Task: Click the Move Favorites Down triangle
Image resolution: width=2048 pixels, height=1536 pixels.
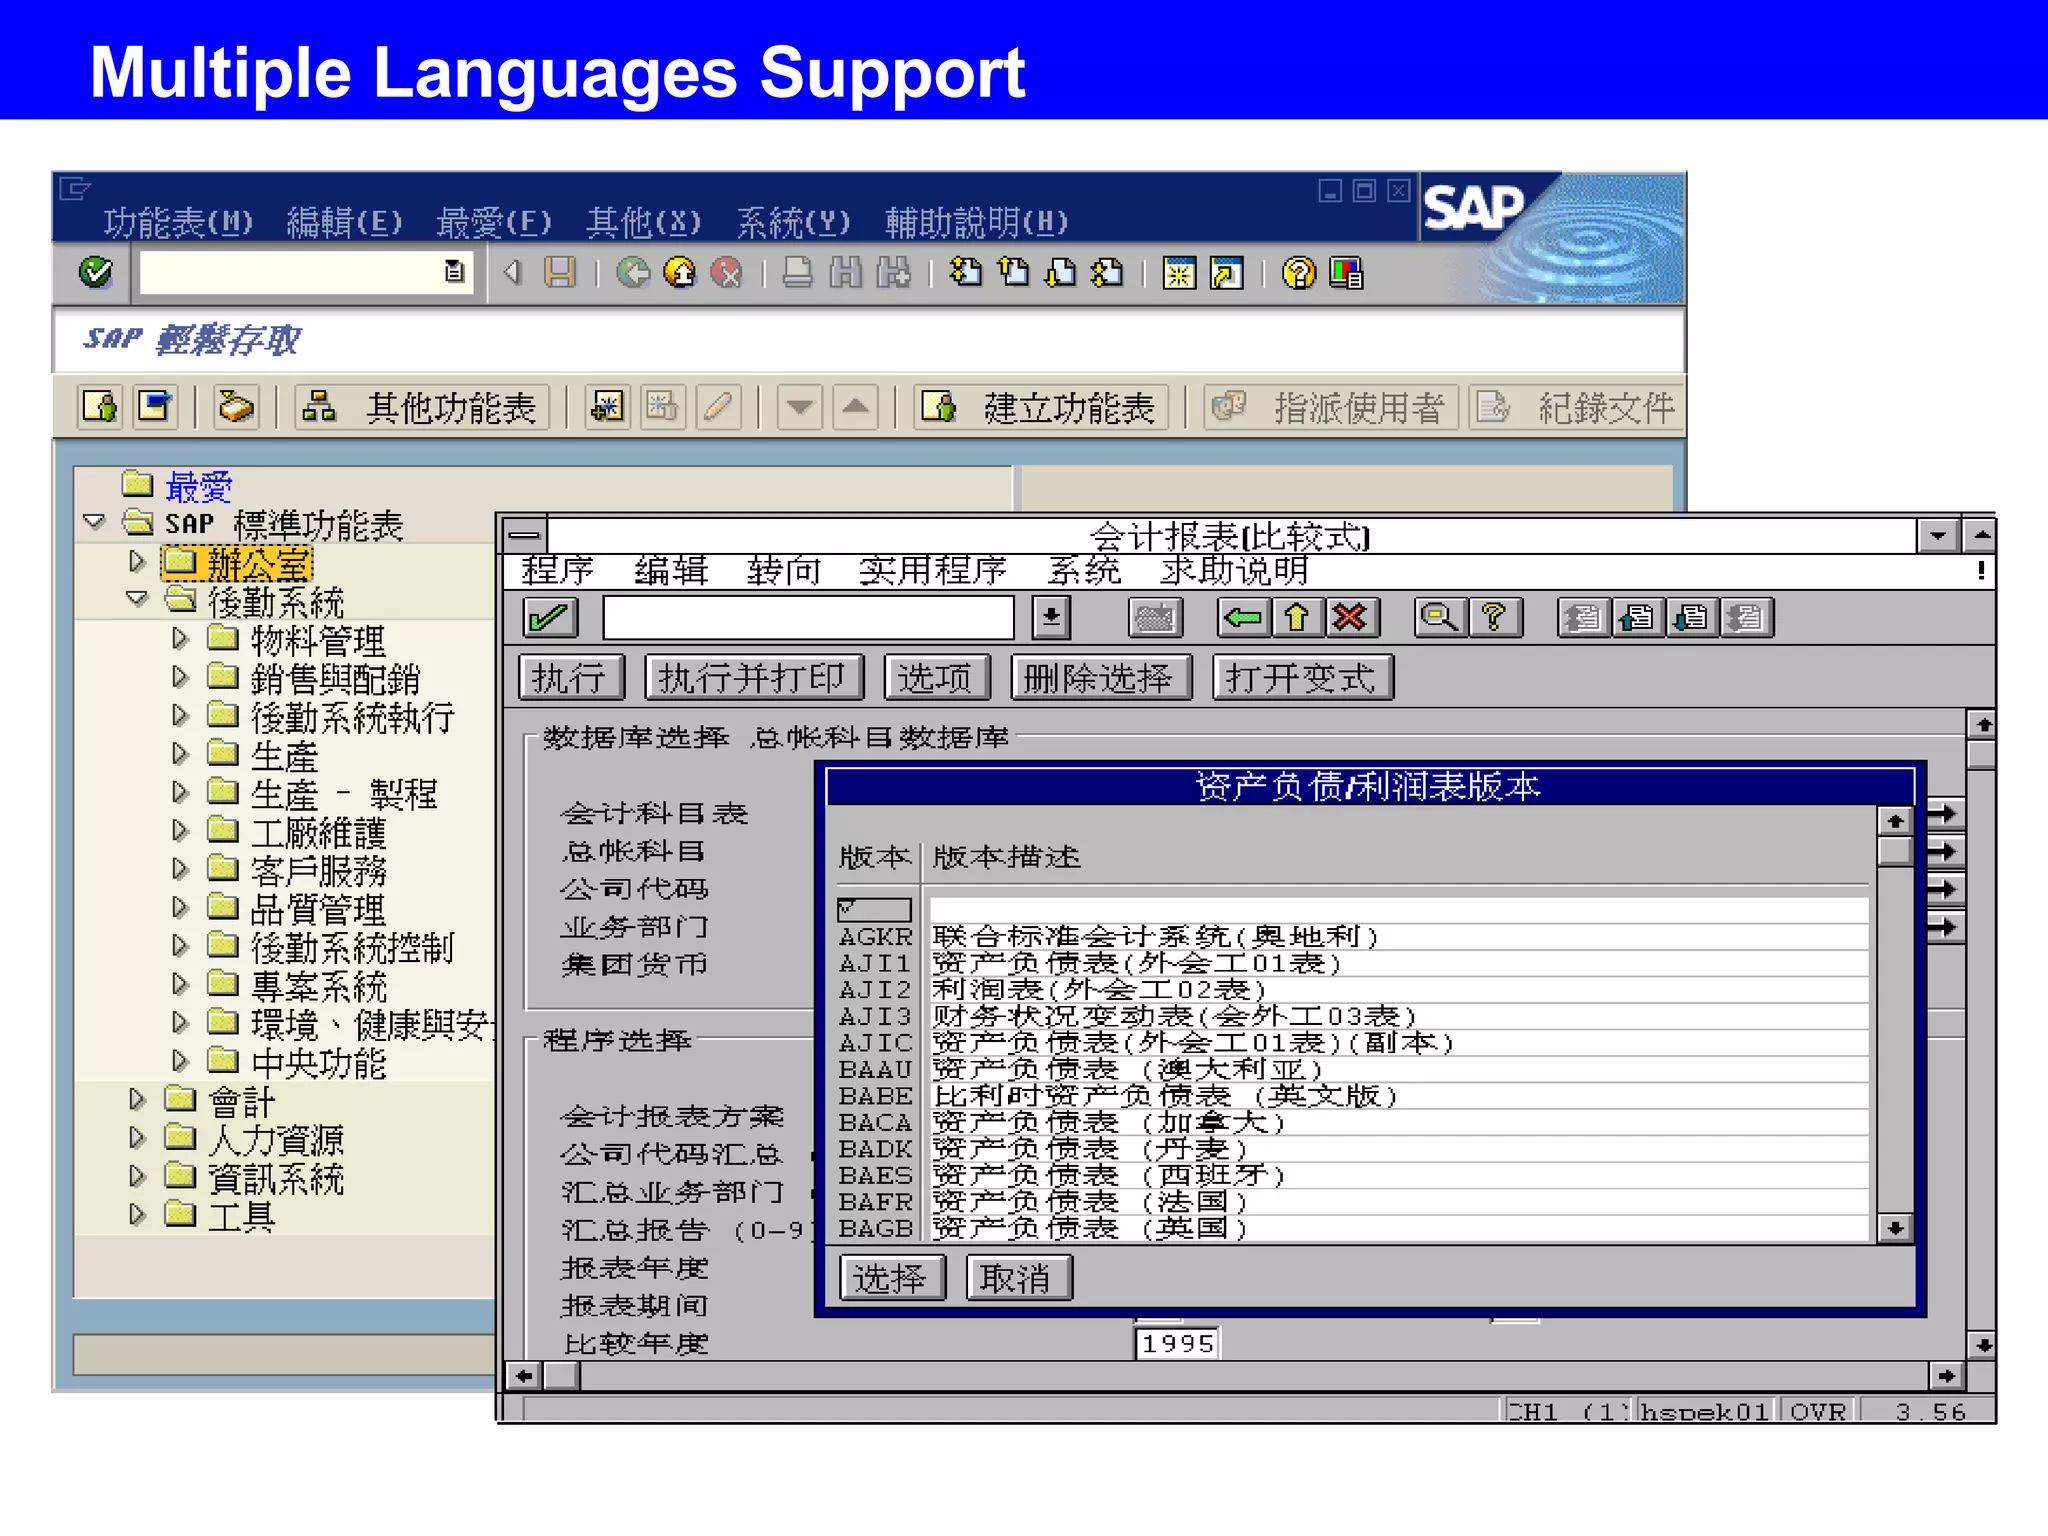Action: [801, 407]
